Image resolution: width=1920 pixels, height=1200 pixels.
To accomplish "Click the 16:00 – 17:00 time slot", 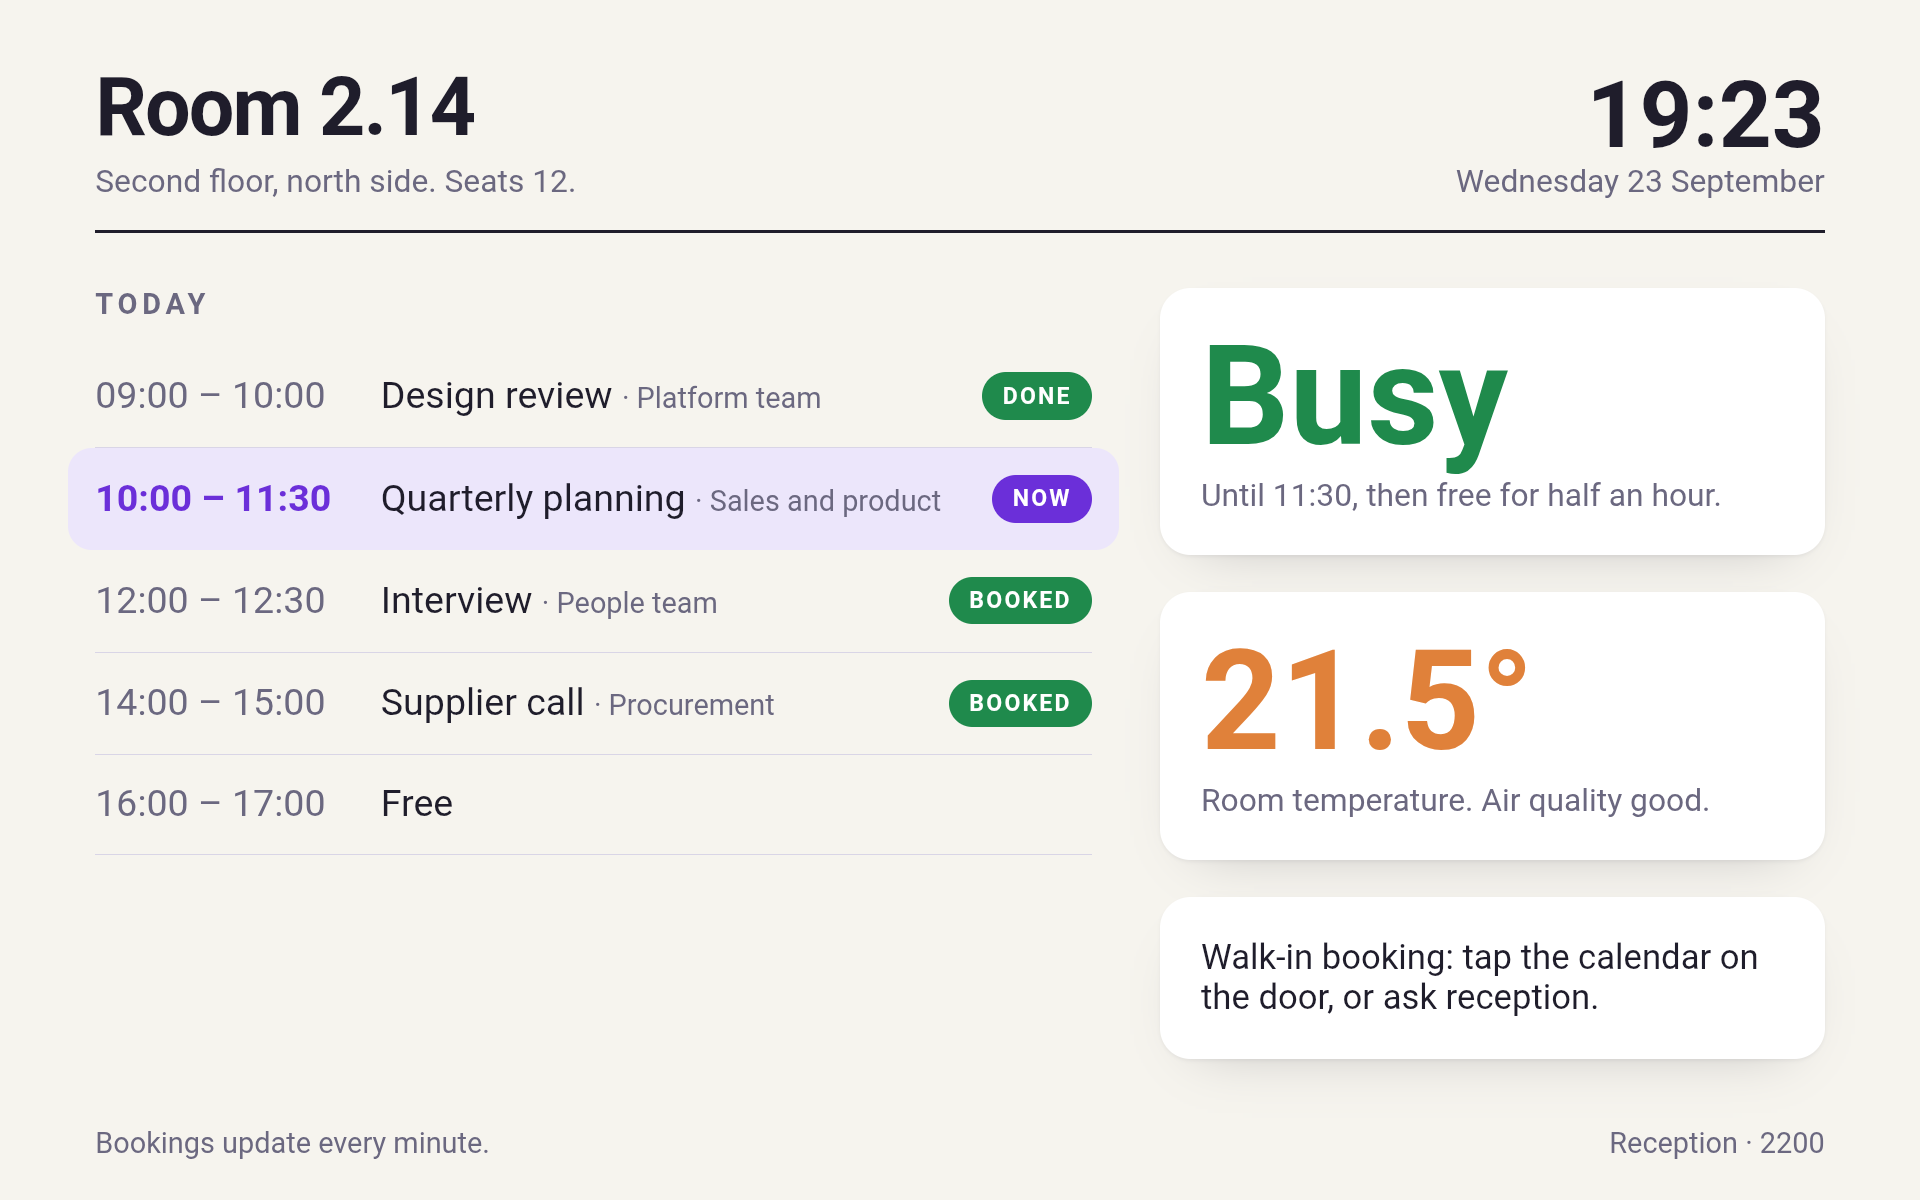I will pos(210,804).
